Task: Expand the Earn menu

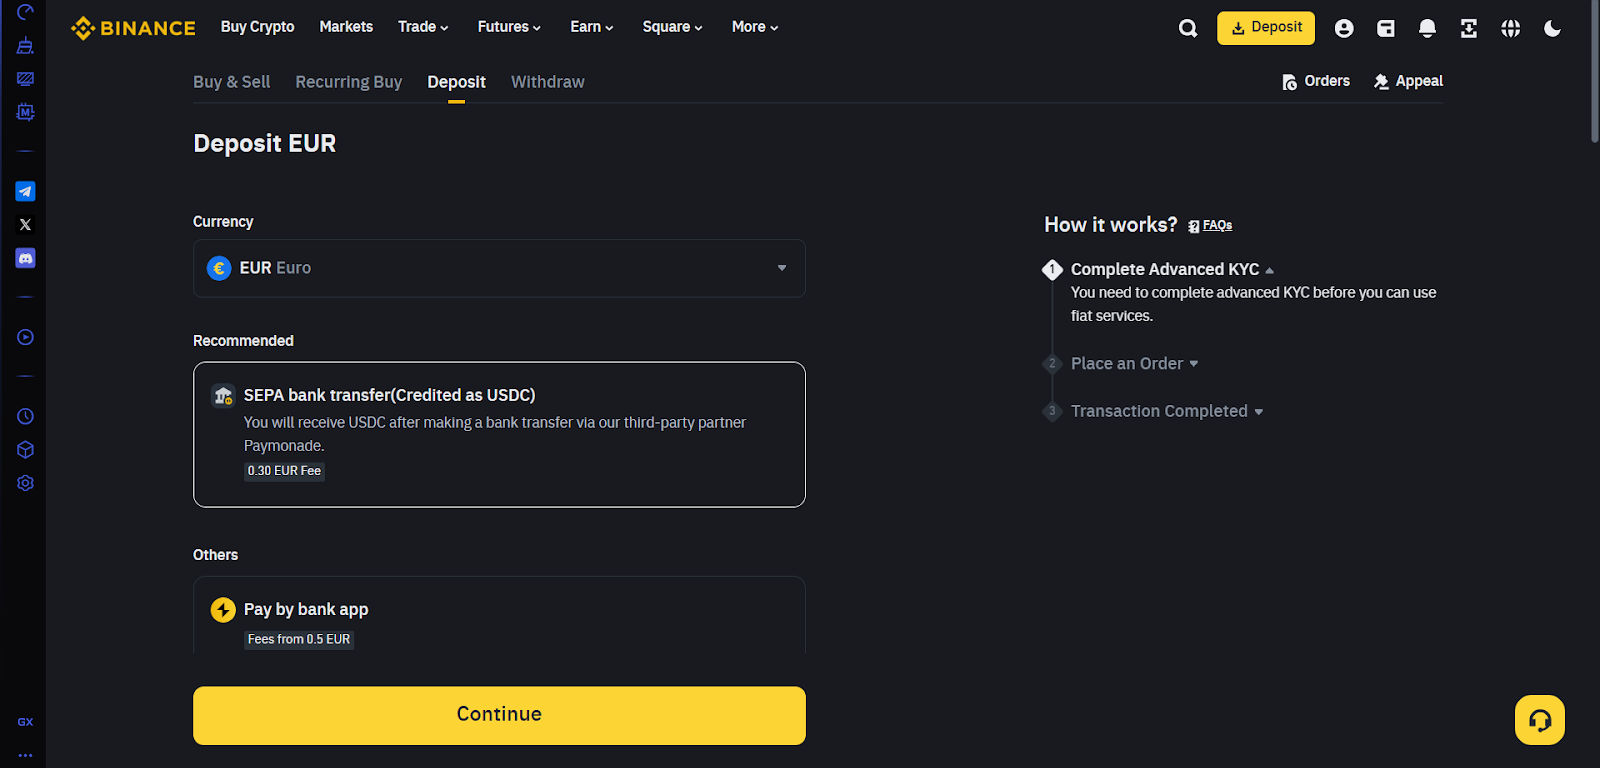Action: [592, 27]
